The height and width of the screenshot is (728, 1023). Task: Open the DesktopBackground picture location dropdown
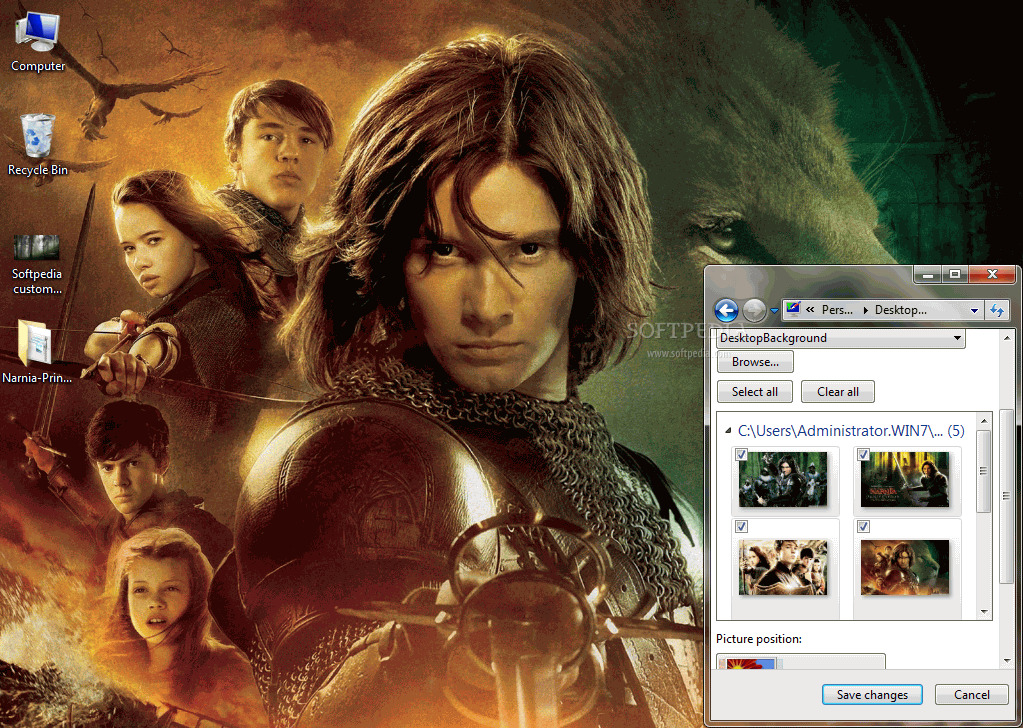point(841,338)
